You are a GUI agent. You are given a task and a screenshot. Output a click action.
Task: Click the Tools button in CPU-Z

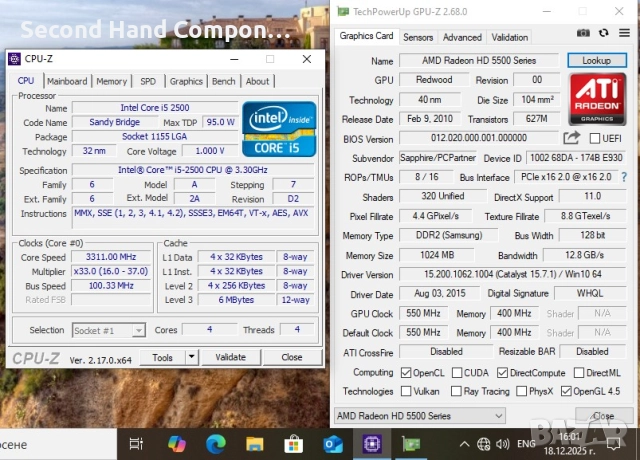(162, 358)
